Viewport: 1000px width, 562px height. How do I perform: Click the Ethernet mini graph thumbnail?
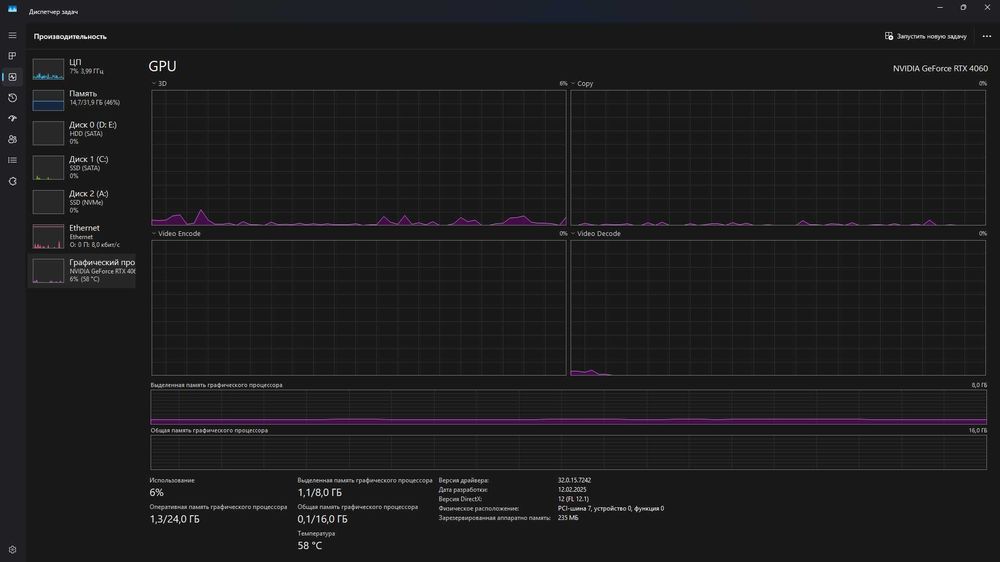tap(48, 237)
